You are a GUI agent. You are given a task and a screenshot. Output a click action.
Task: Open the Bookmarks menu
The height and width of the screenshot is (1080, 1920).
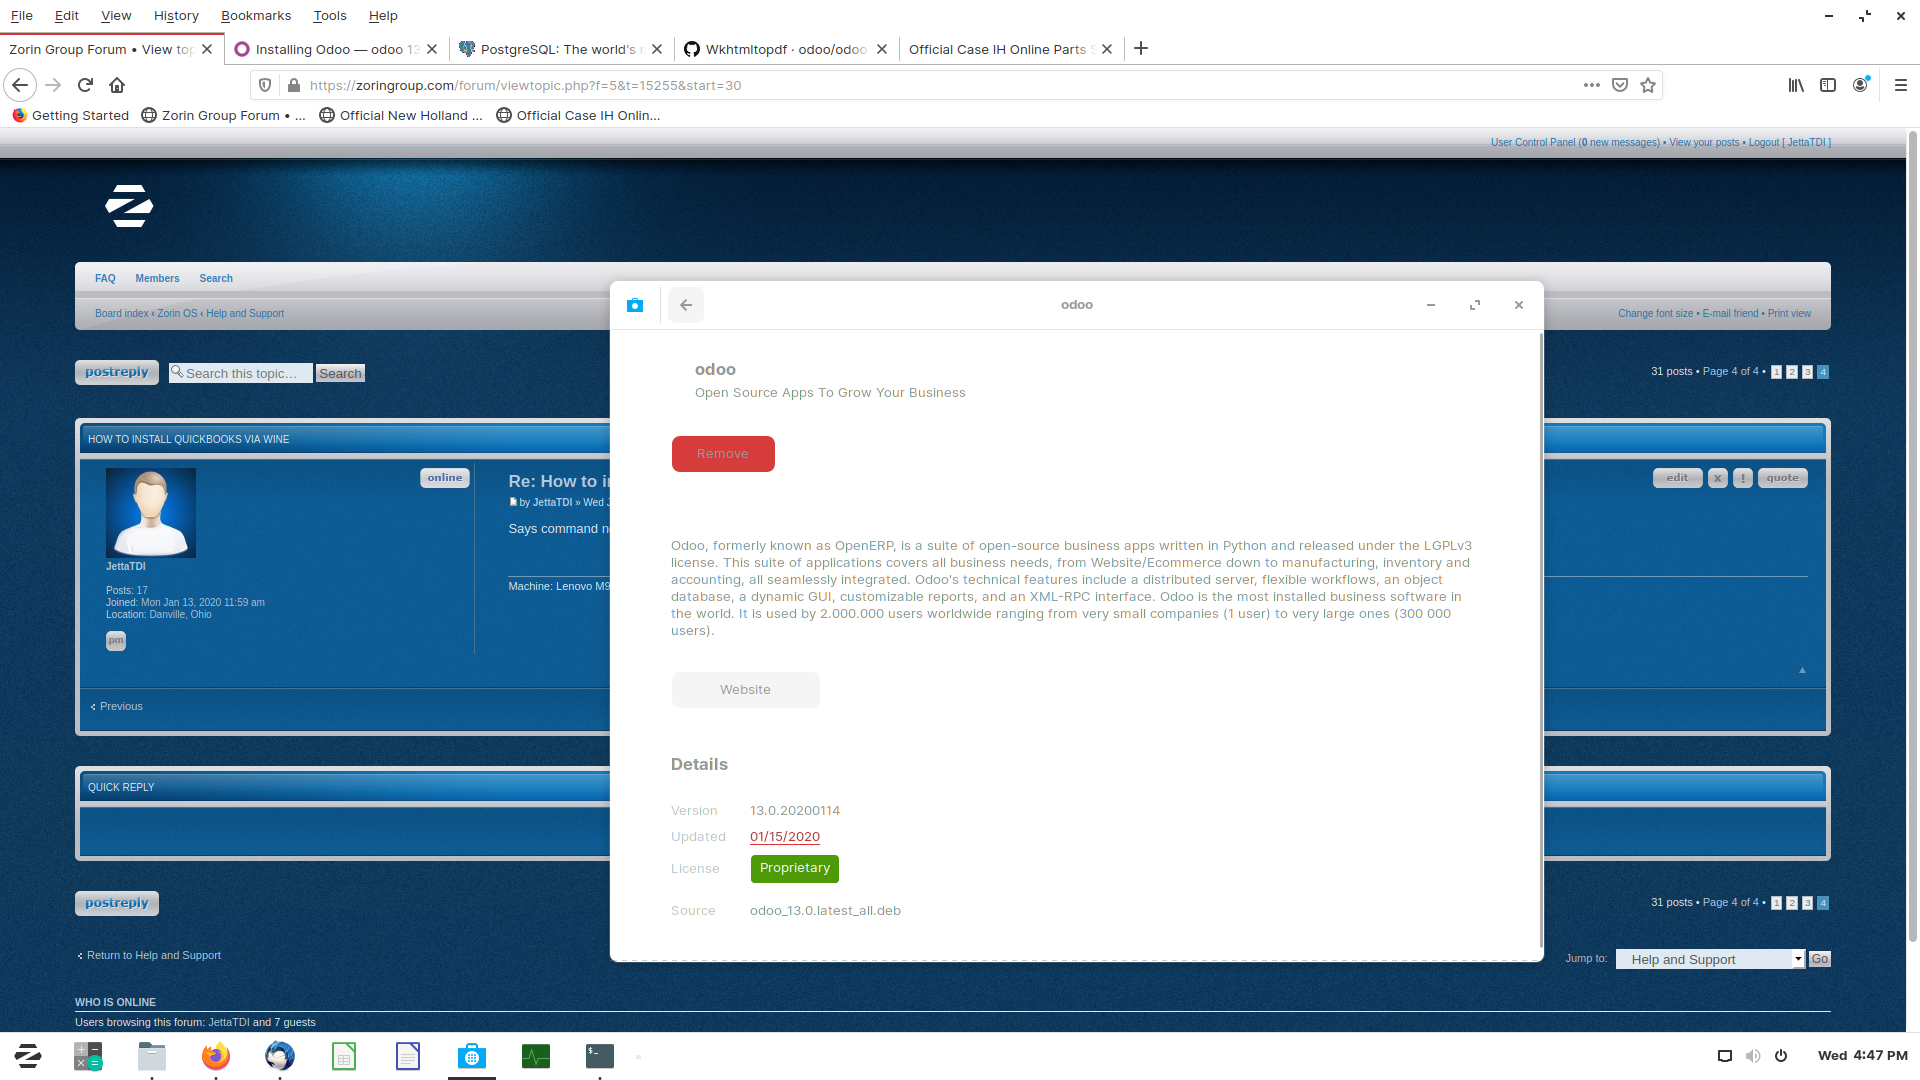(256, 15)
